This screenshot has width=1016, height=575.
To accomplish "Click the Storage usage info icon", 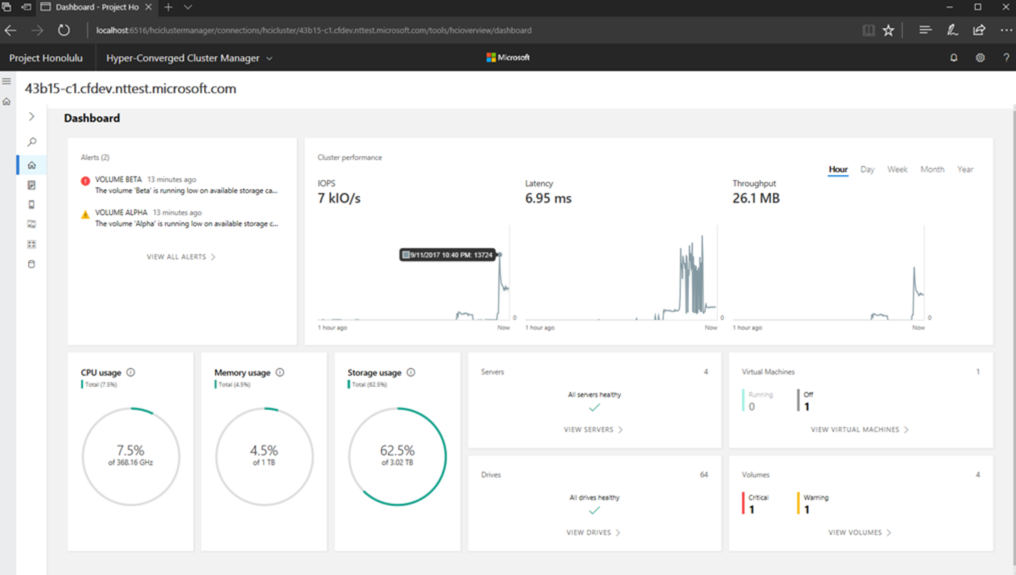I will pyautogui.click(x=411, y=372).
